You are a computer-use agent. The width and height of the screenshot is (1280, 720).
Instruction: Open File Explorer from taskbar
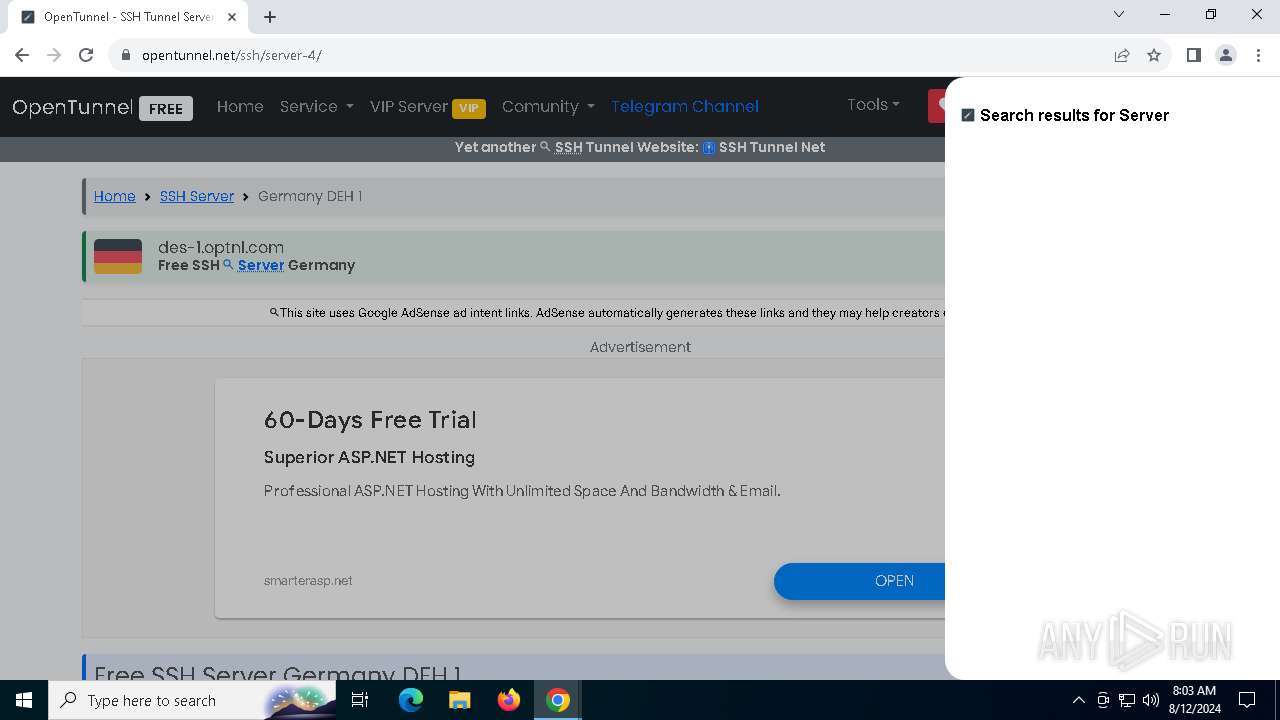tap(459, 700)
